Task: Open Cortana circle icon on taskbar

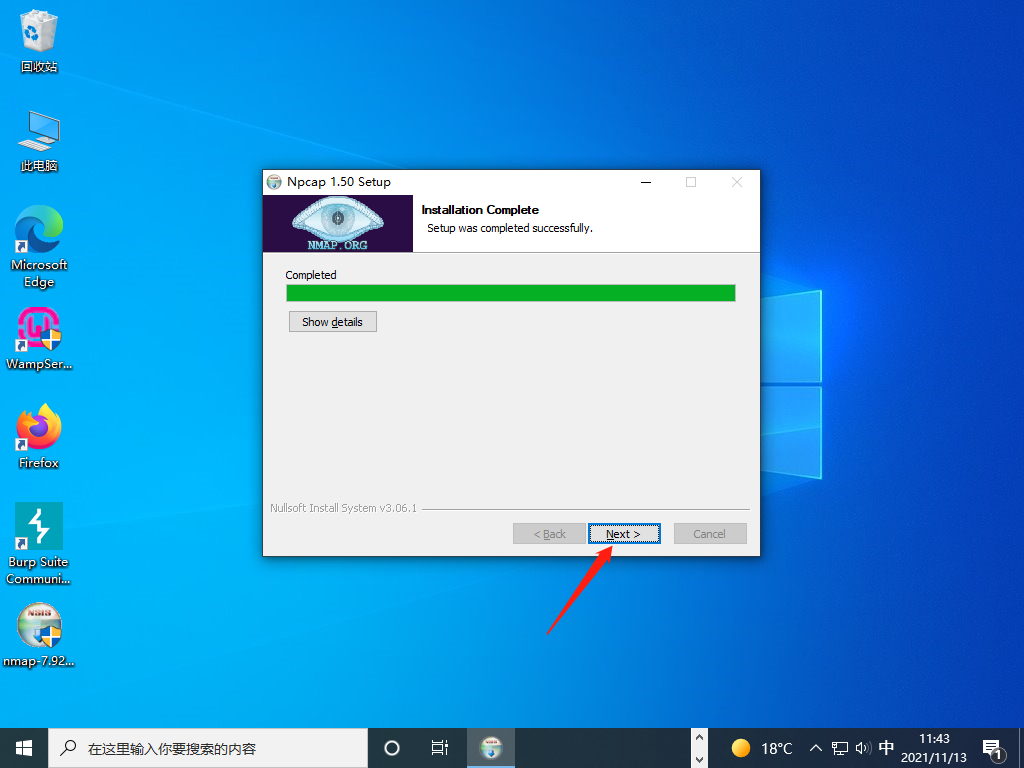Action: tap(392, 748)
